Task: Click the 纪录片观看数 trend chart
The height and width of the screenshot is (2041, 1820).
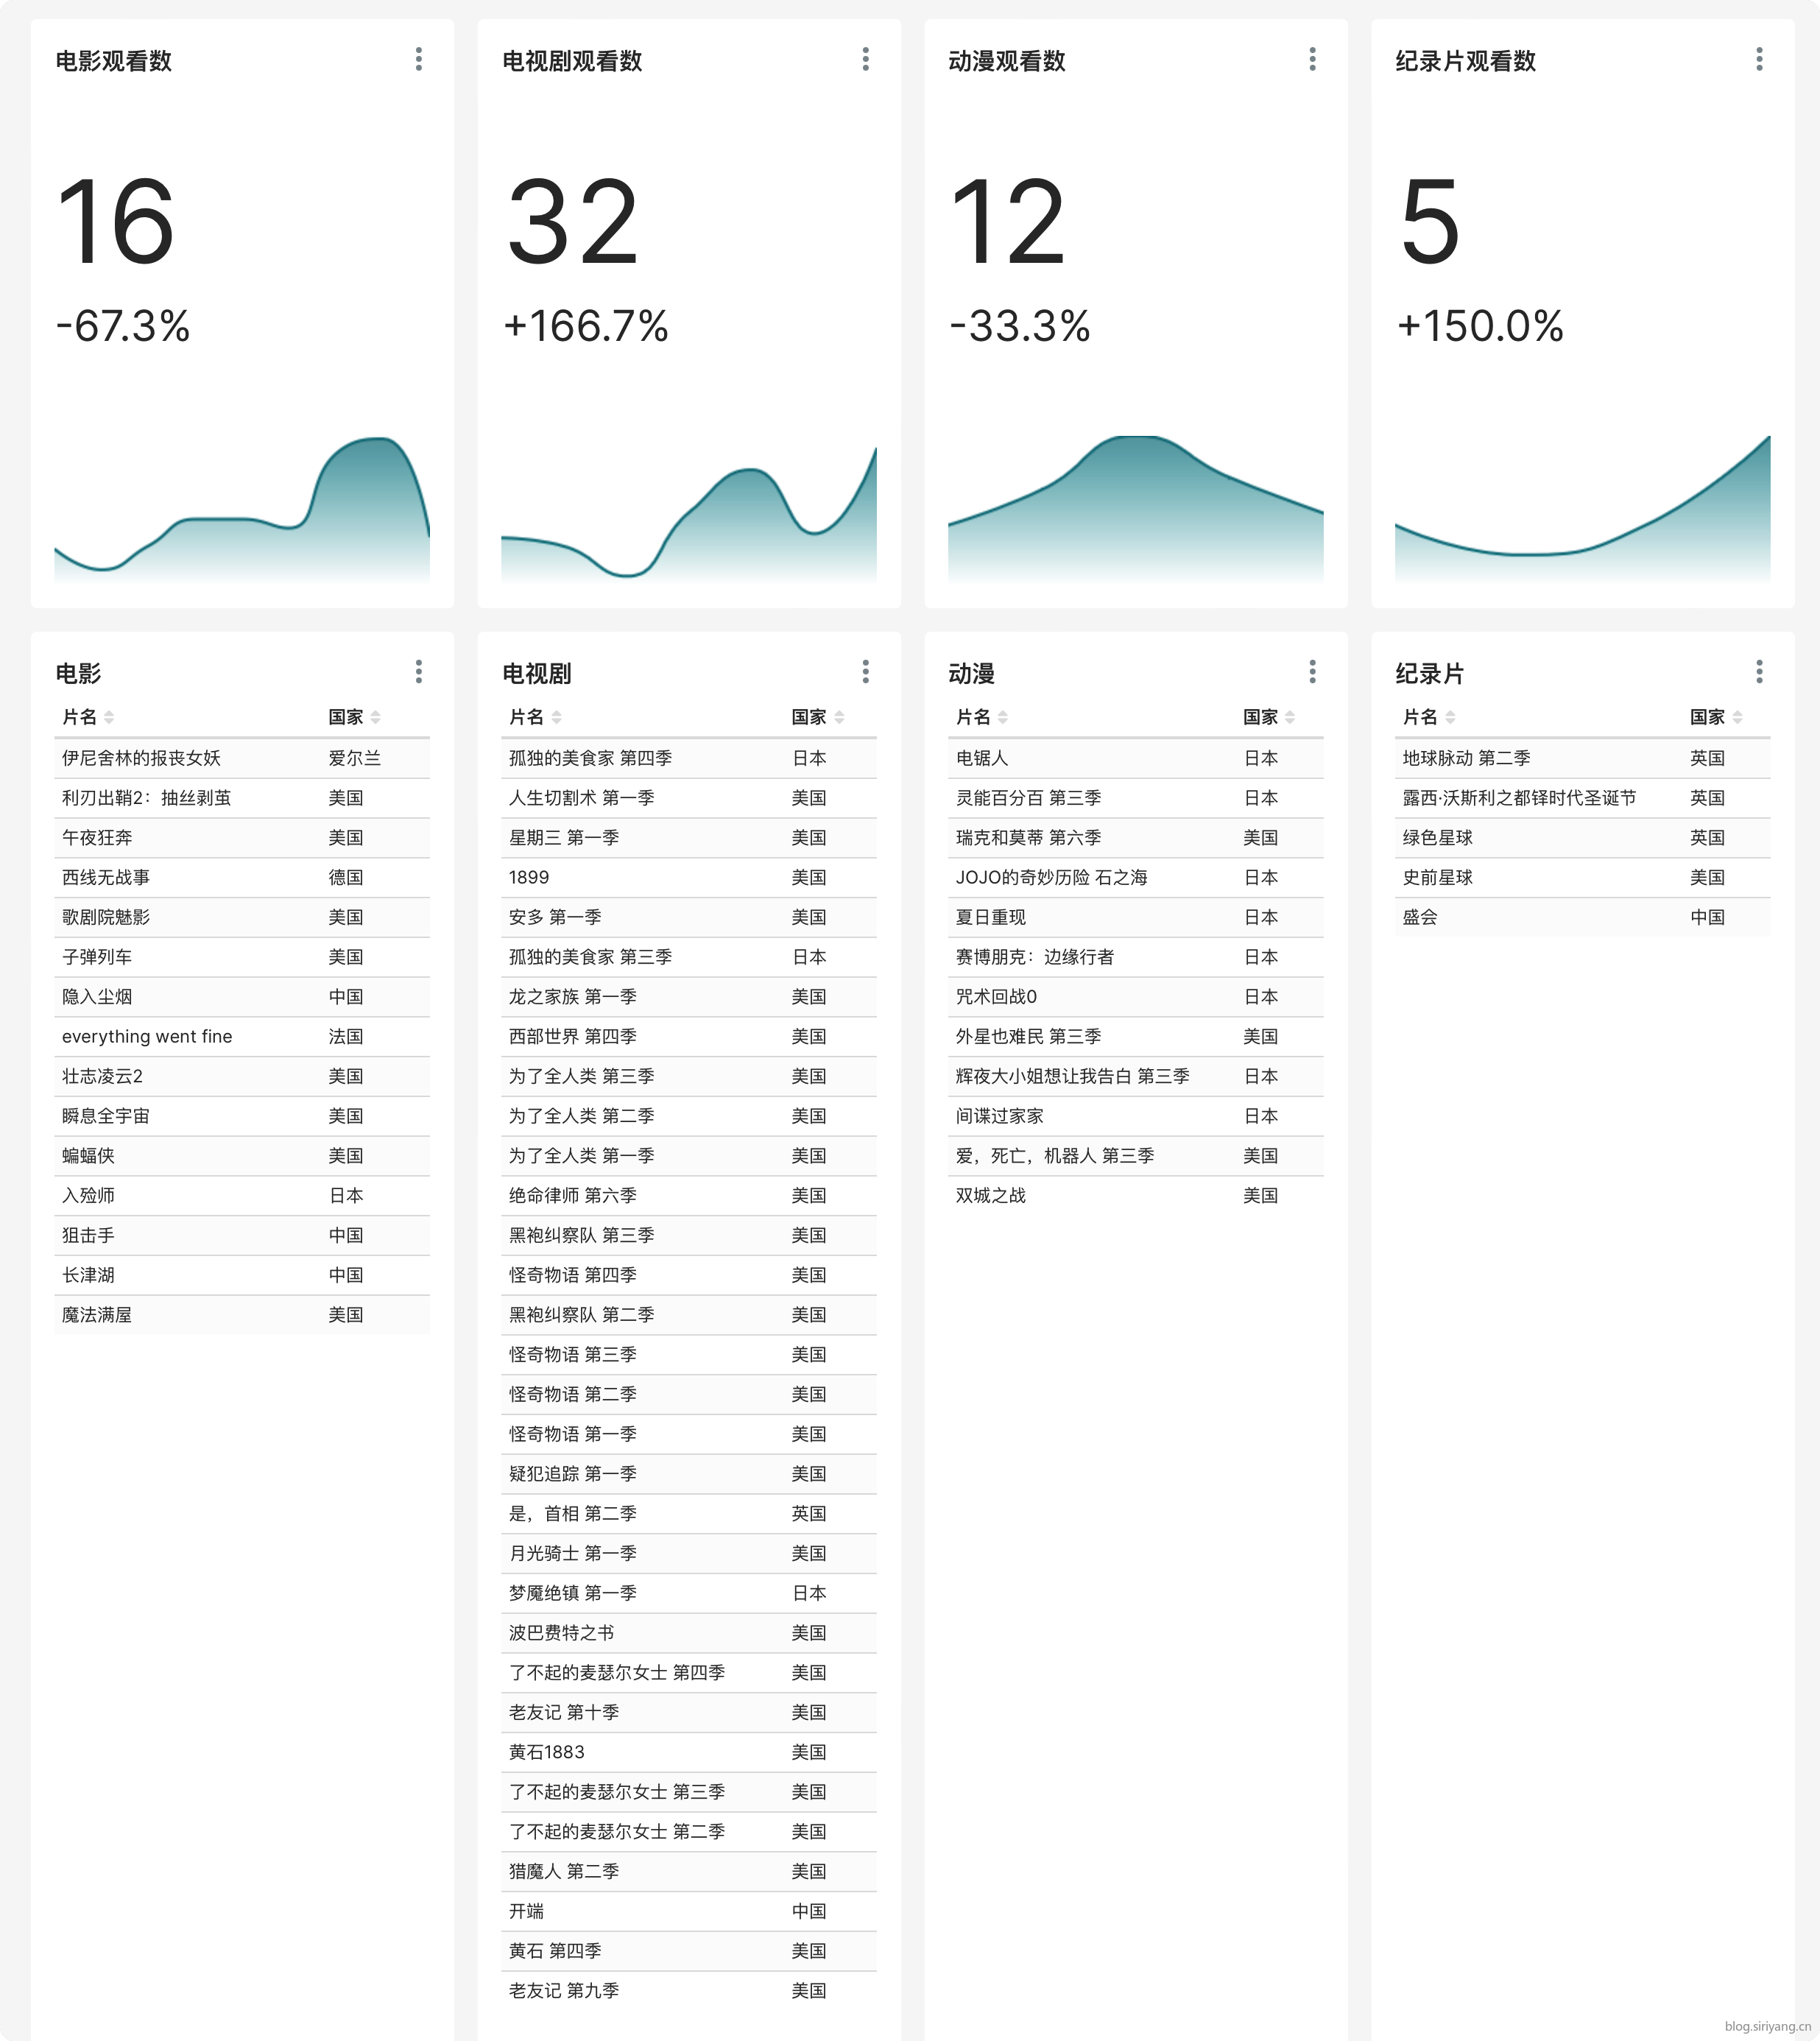Action: [x=1583, y=509]
